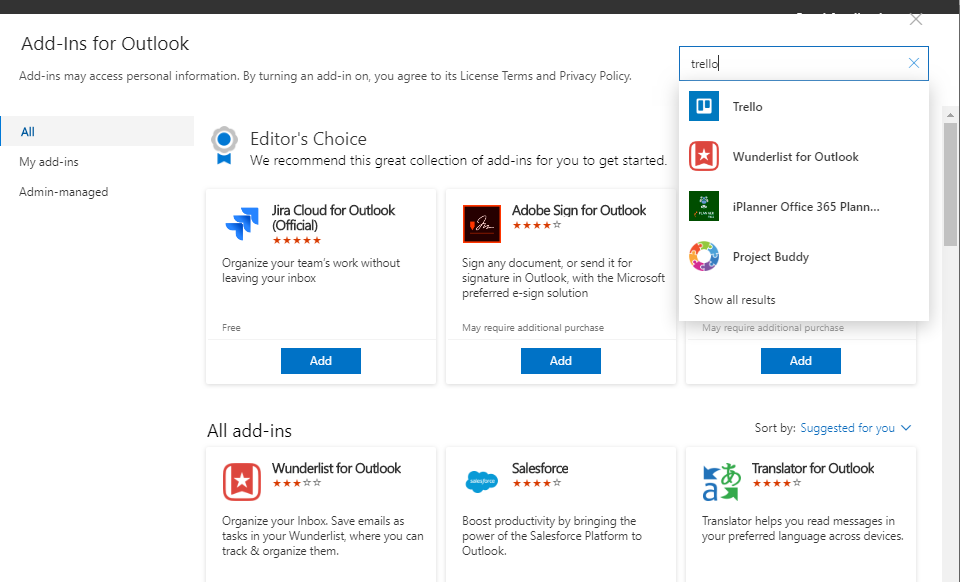Click the Jira Cloud five-star rating
This screenshot has width=960, height=582.
pyautogui.click(x=297, y=240)
